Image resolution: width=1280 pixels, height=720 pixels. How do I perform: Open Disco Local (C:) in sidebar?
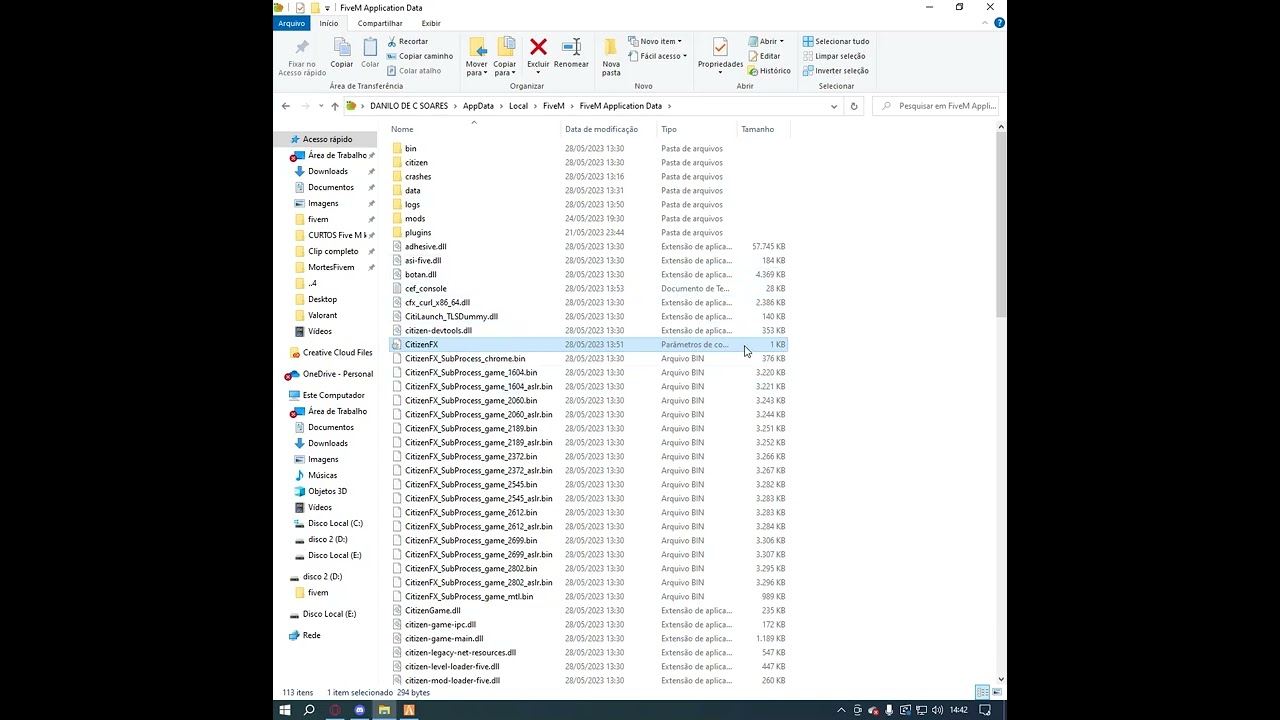pos(335,523)
